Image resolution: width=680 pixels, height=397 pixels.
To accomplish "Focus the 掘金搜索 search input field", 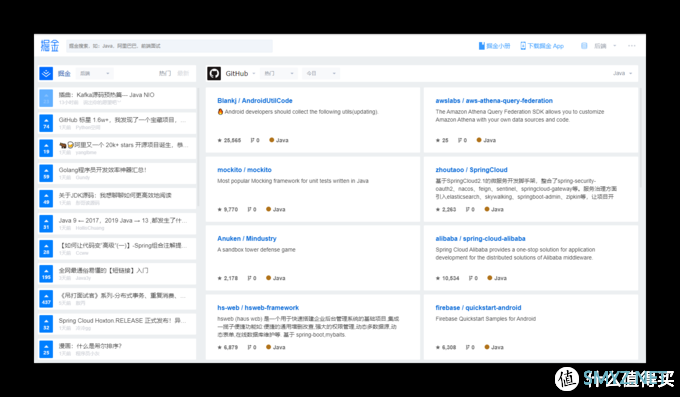I will 169,46.
